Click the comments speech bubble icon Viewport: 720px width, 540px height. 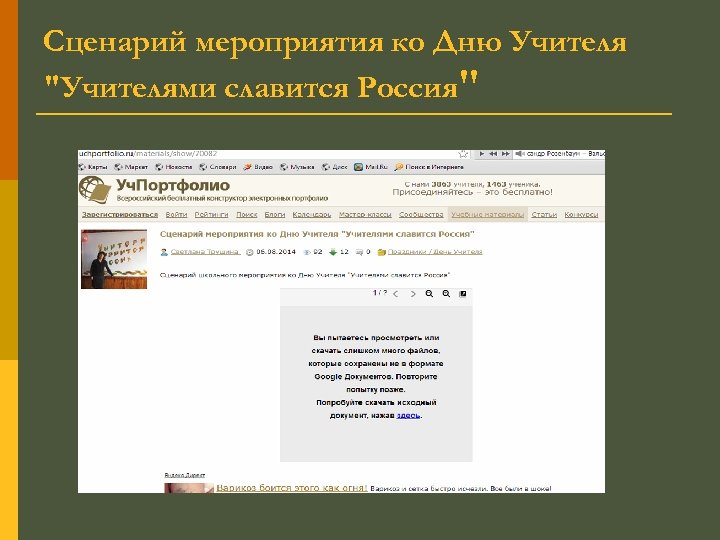pyautogui.click(x=360, y=252)
